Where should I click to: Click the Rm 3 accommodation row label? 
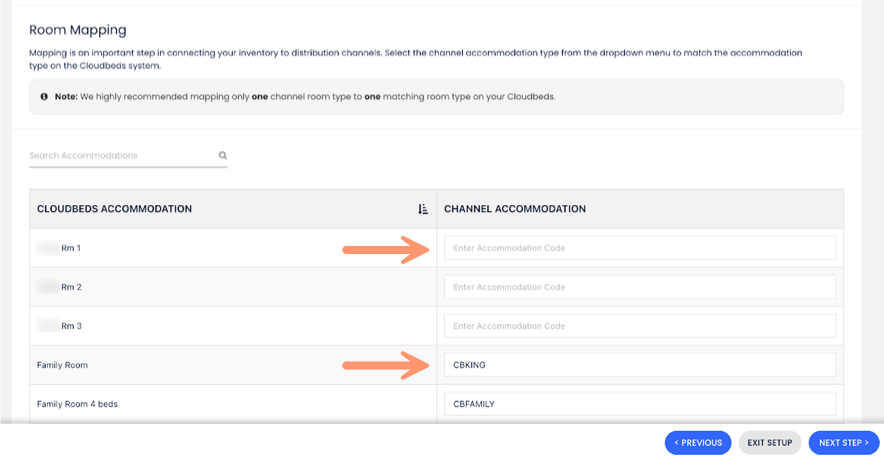[70, 326]
